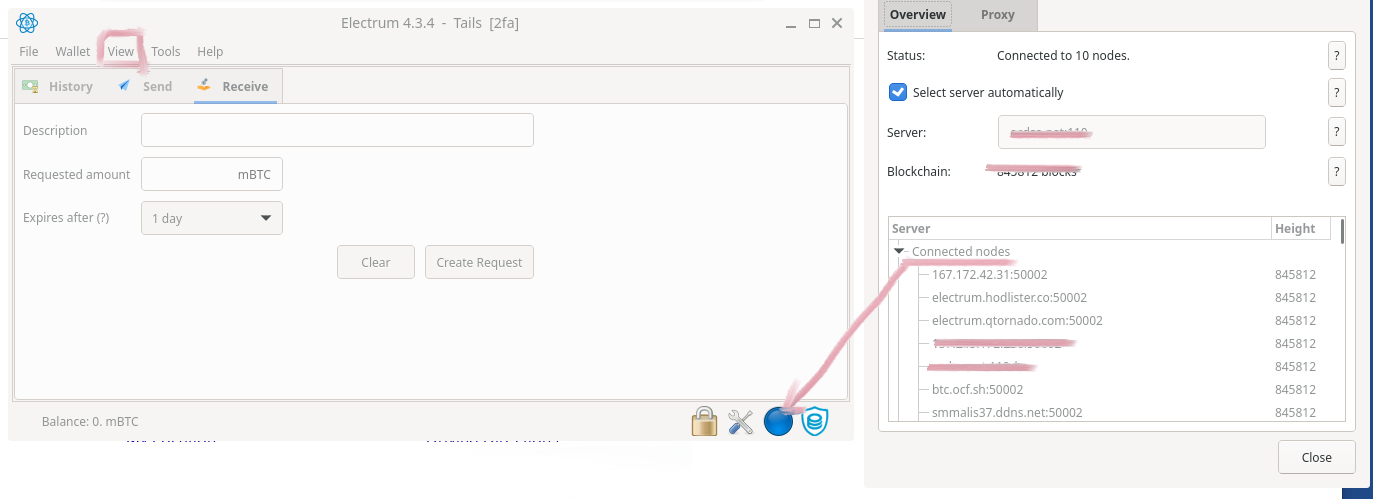
Task: Switch to the History tab
Action: [x=60, y=86]
